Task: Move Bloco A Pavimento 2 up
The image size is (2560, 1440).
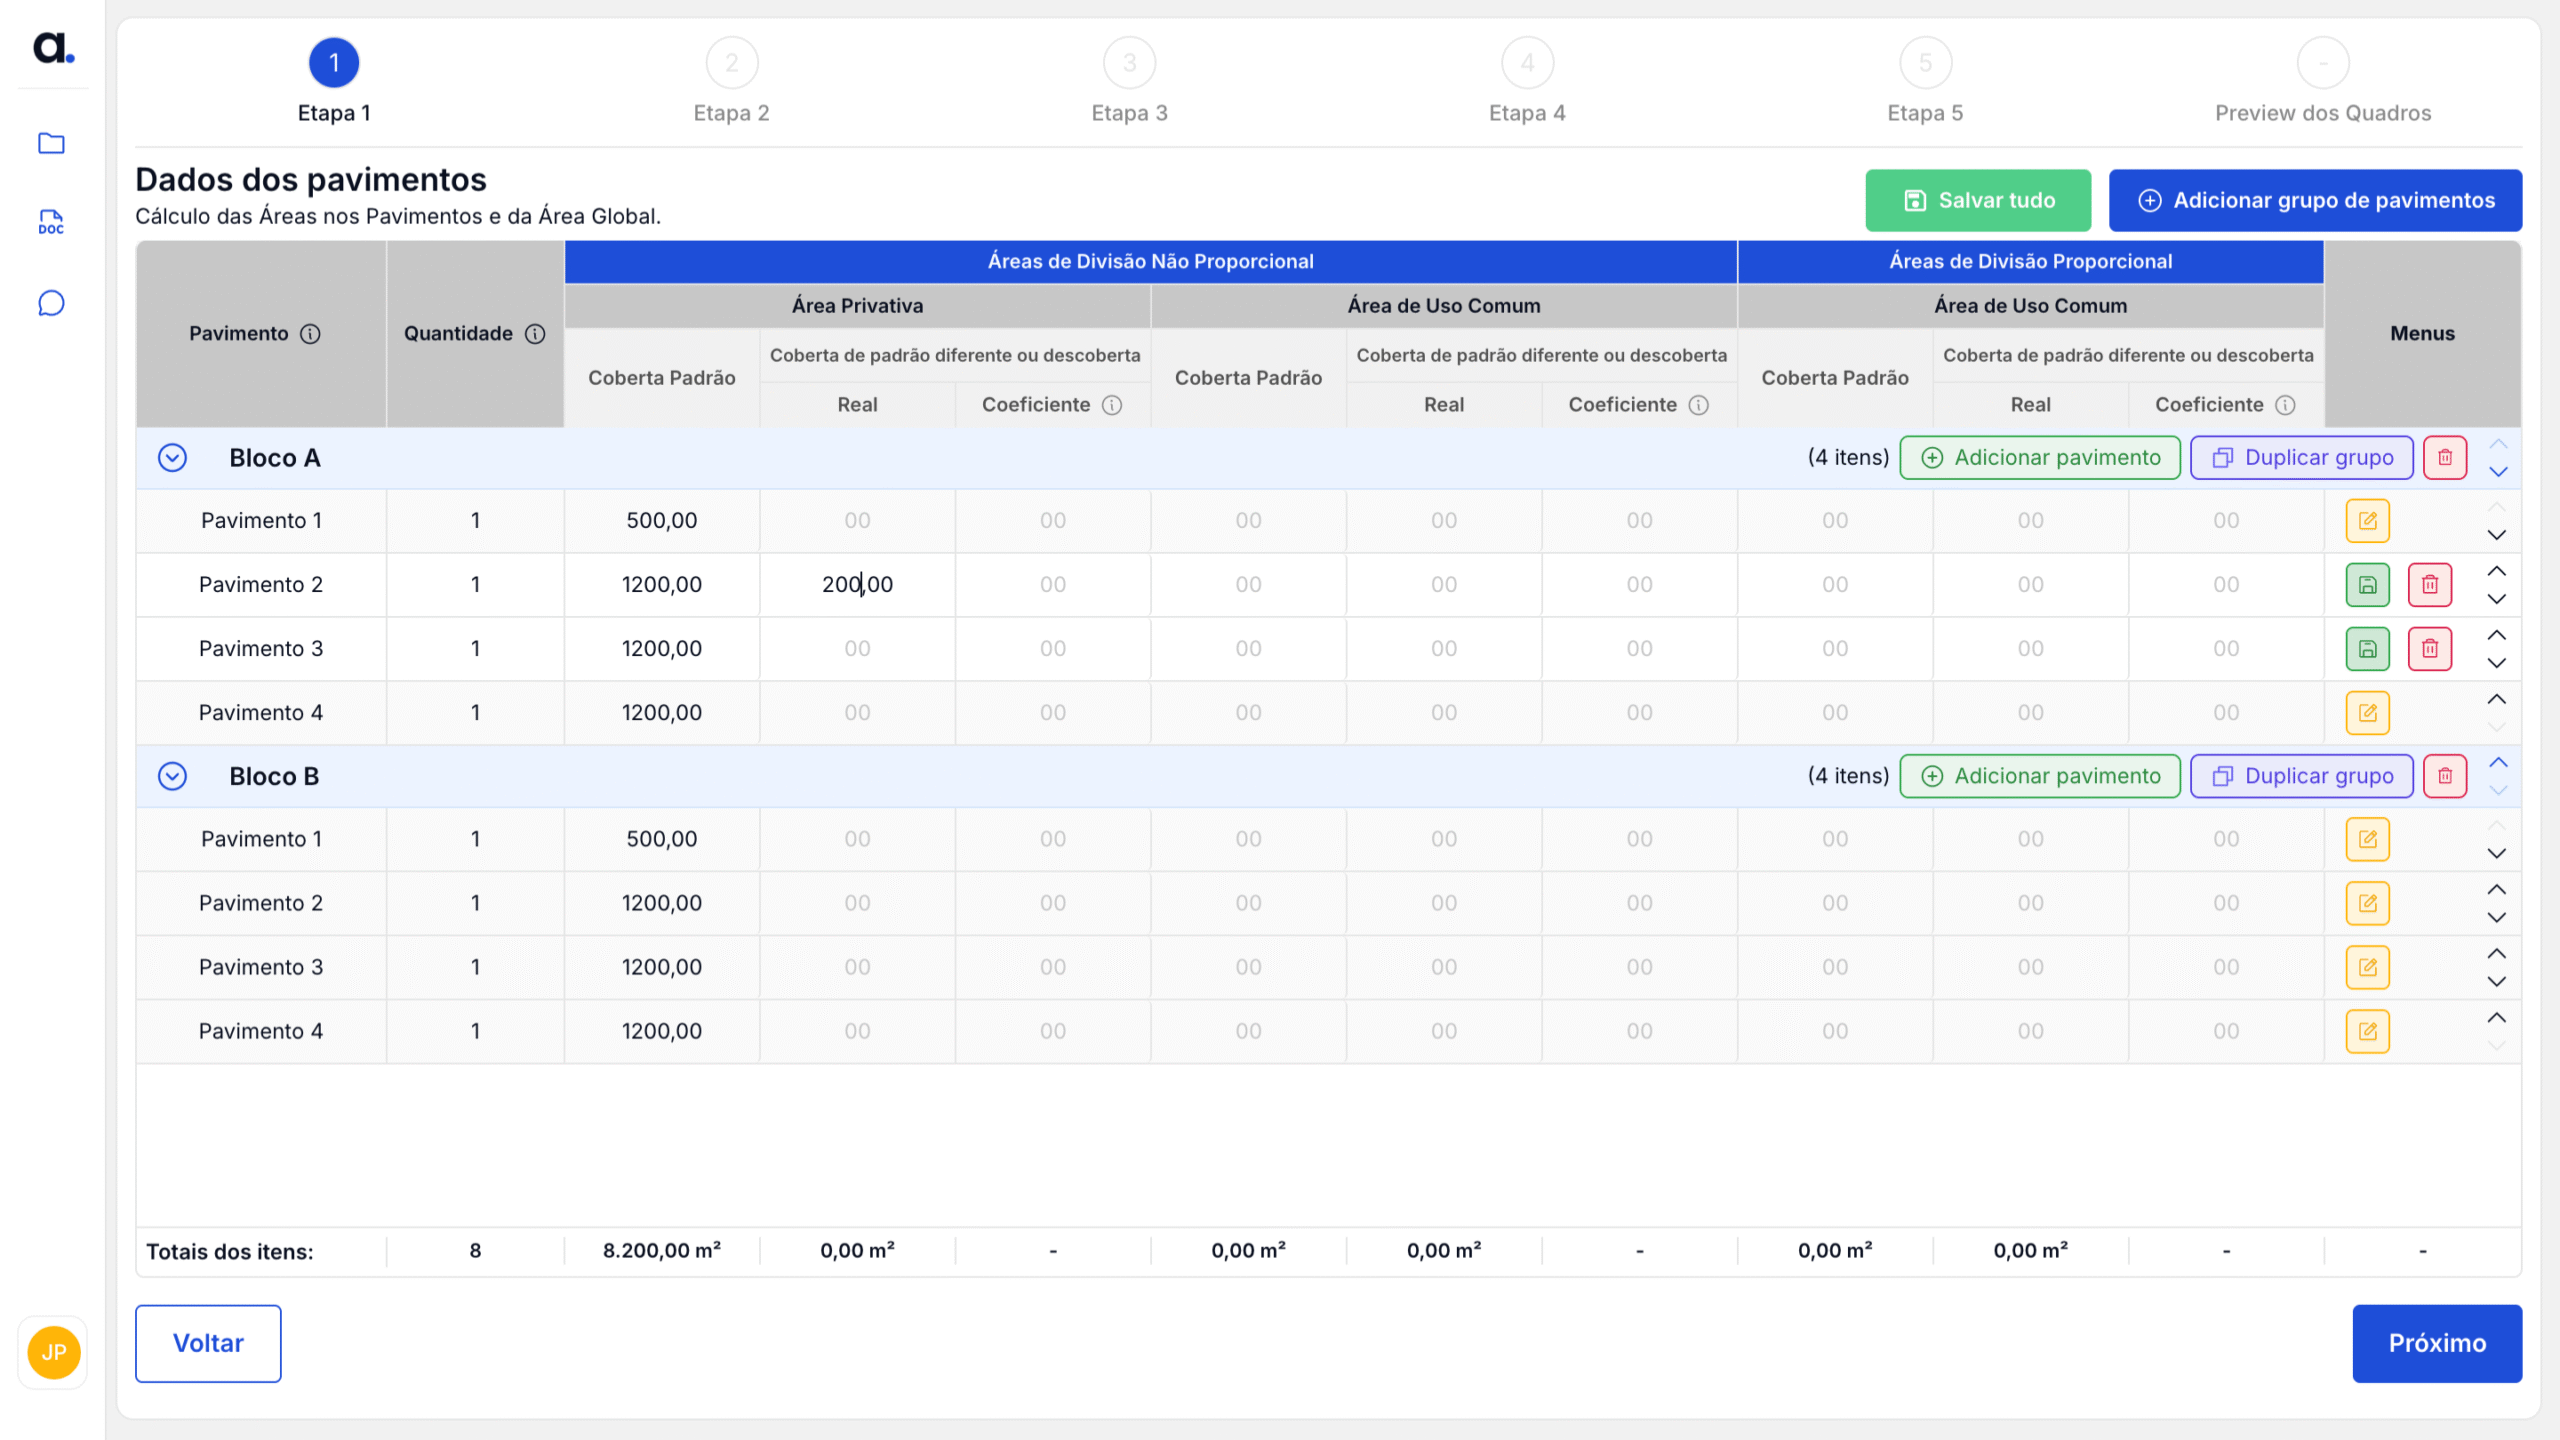Action: pyautogui.click(x=2496, y=571)
